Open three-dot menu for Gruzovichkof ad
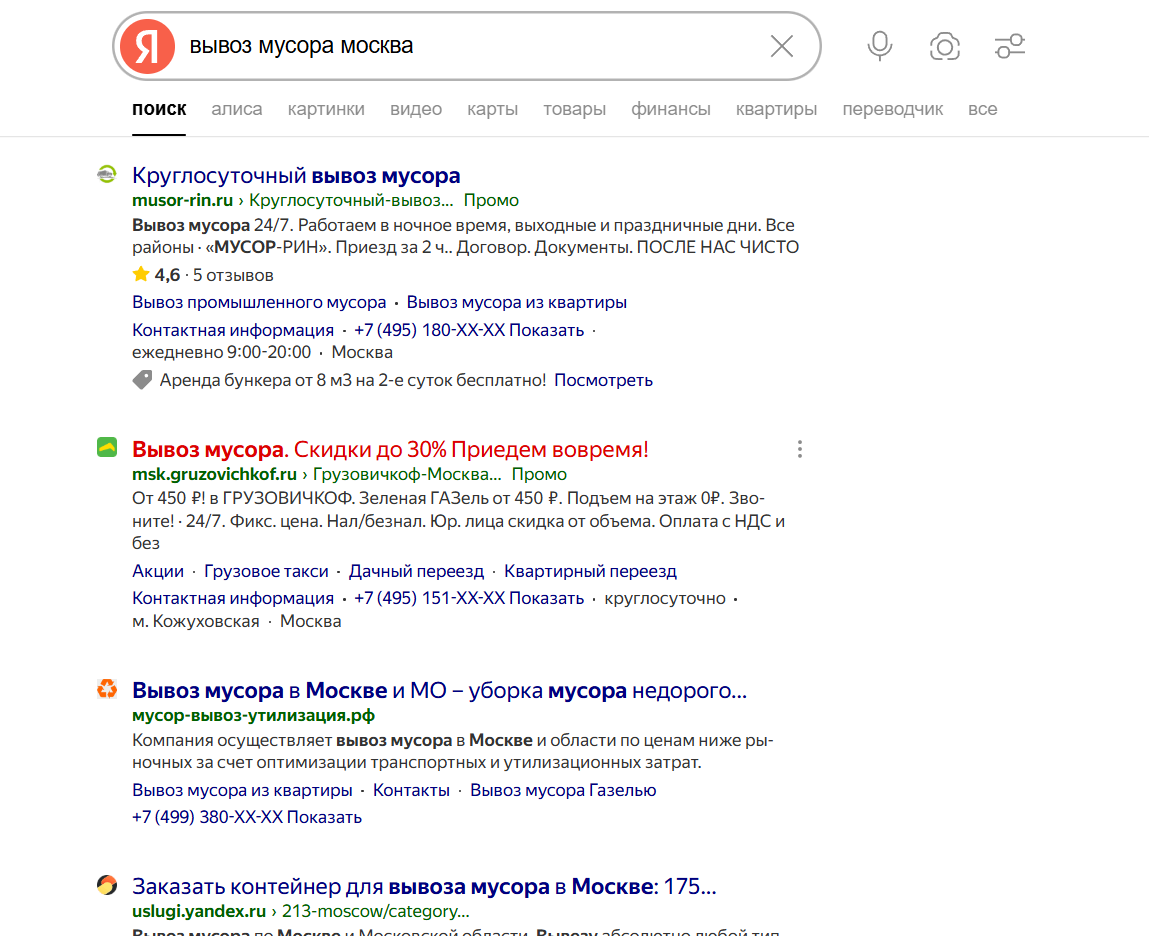Screen dimensions: 1149x936 tap(799, 449)
